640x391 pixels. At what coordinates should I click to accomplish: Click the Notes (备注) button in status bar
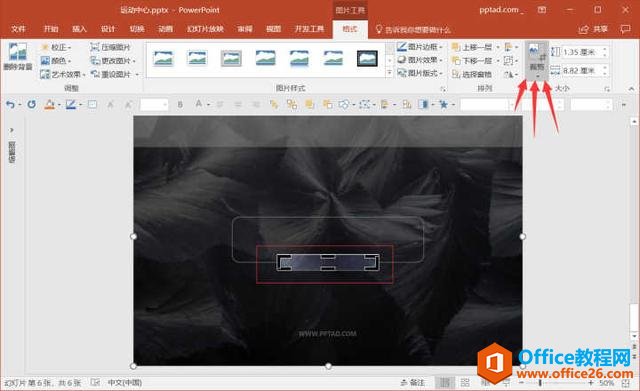(x=413, y=382)
